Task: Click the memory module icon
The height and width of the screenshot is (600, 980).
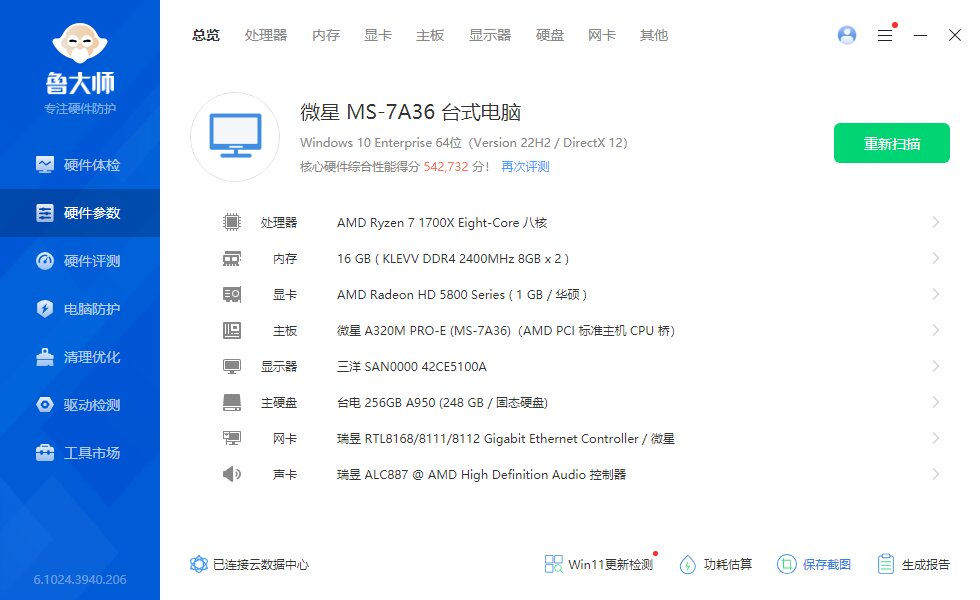Action: [232, 259]
